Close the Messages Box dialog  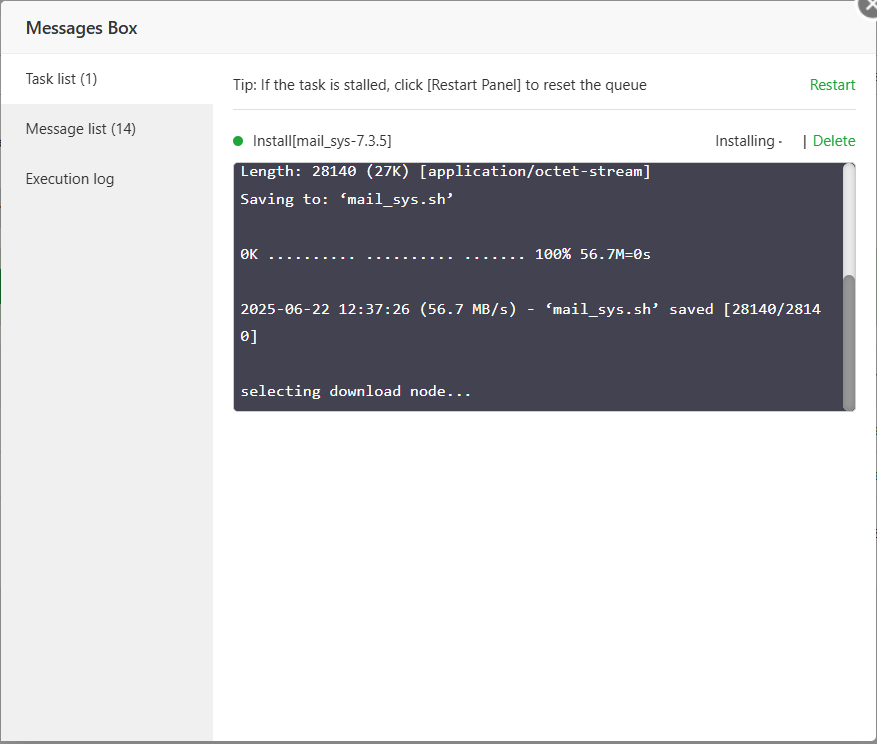[x=866, y=8]
